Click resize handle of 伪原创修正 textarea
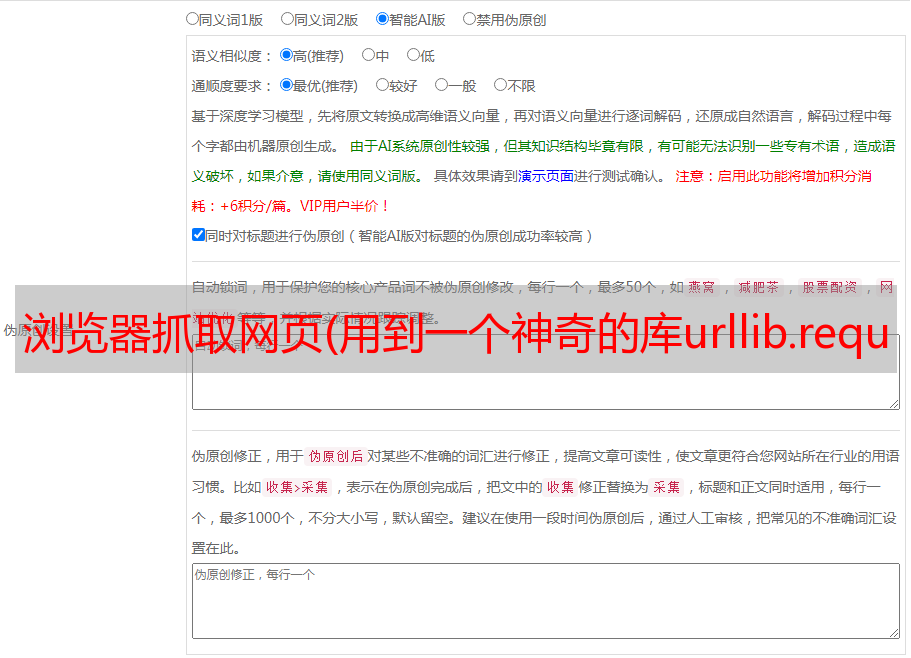 [x=894, y=633]
